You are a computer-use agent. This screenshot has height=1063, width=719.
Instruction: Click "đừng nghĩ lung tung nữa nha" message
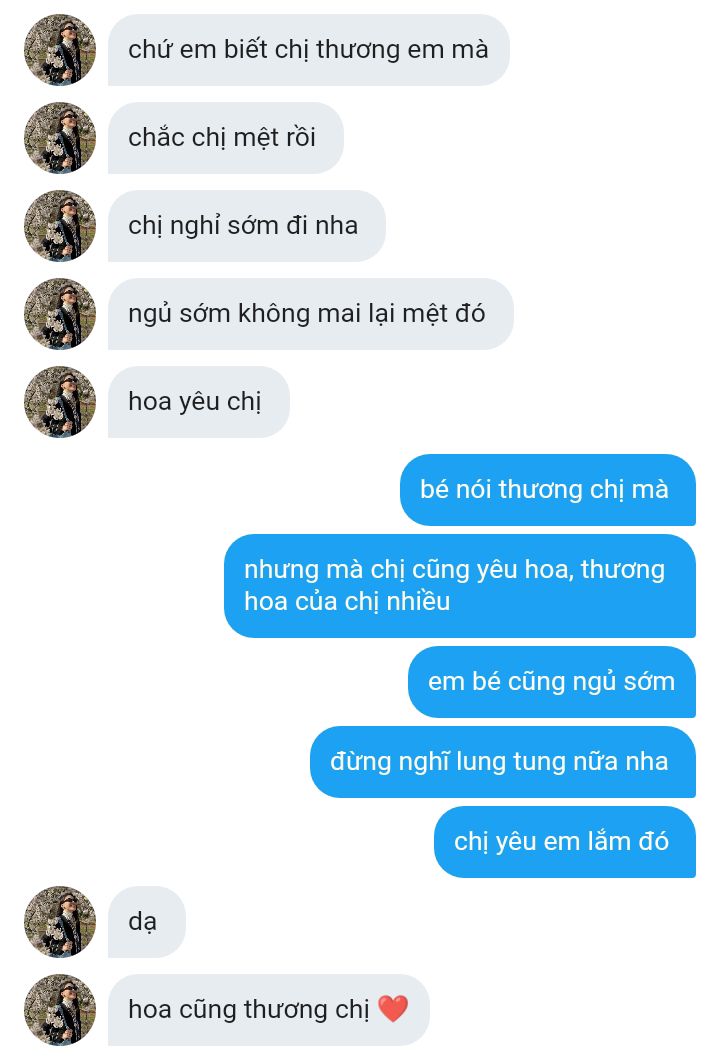click(503, 762)
